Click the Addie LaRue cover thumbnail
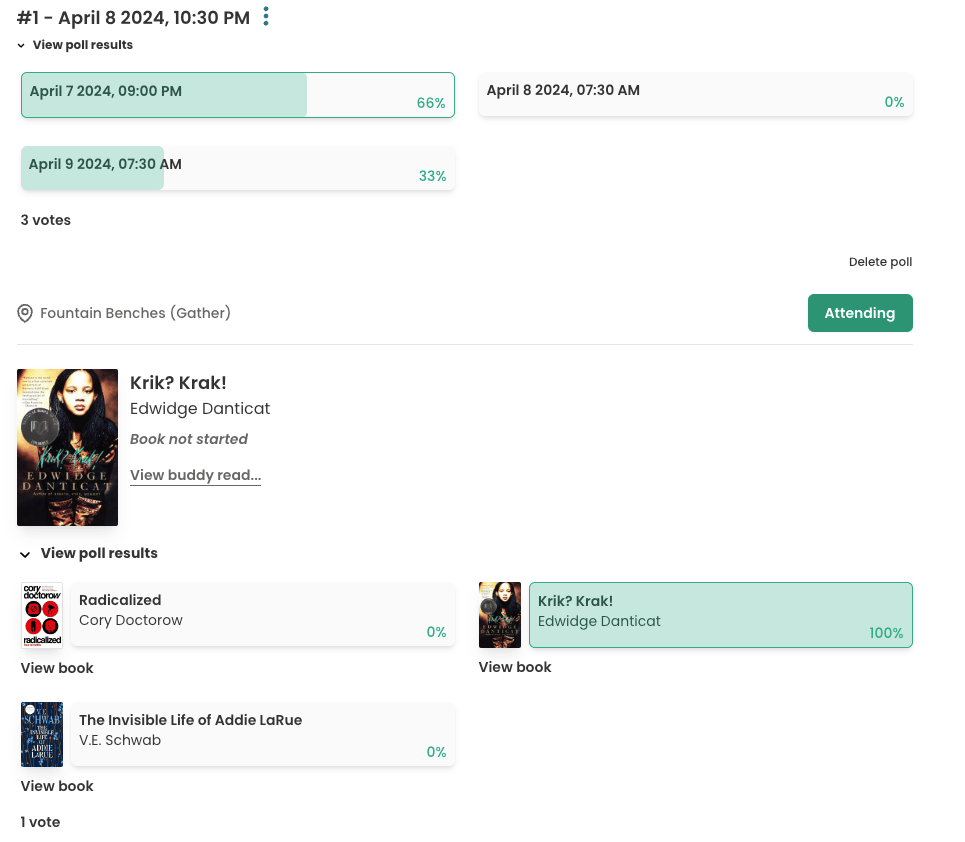The height and width of the screenshot is (842, 965). (x=42, y=734)
